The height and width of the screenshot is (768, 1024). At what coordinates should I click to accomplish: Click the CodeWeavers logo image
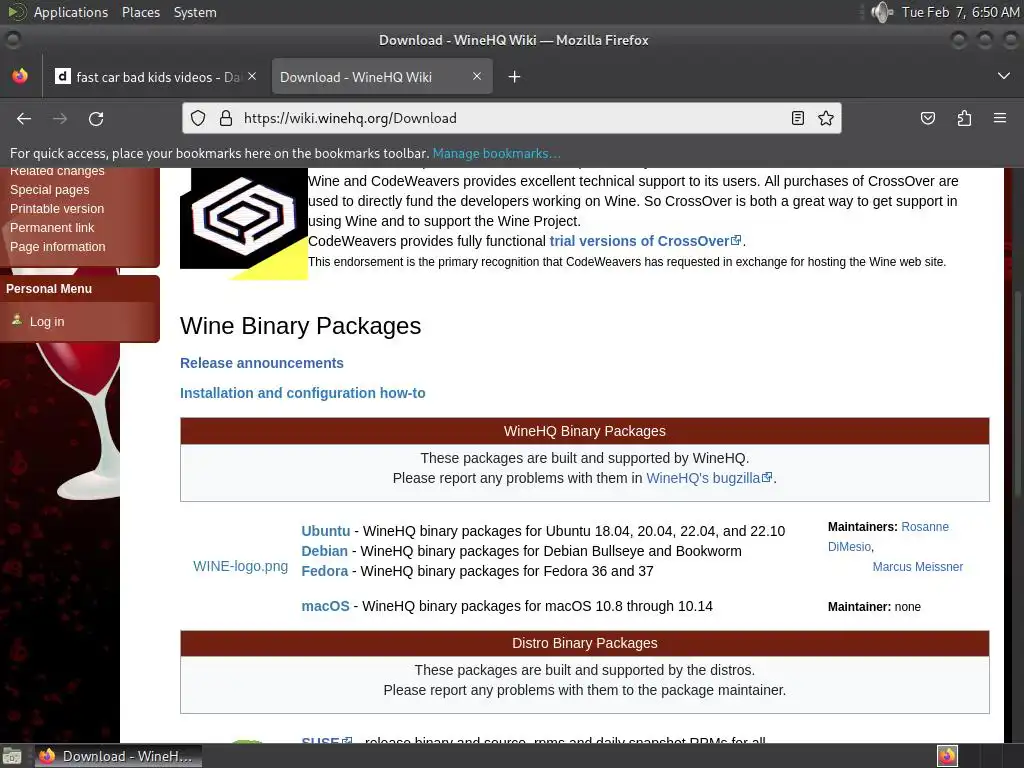click(244, 223)
